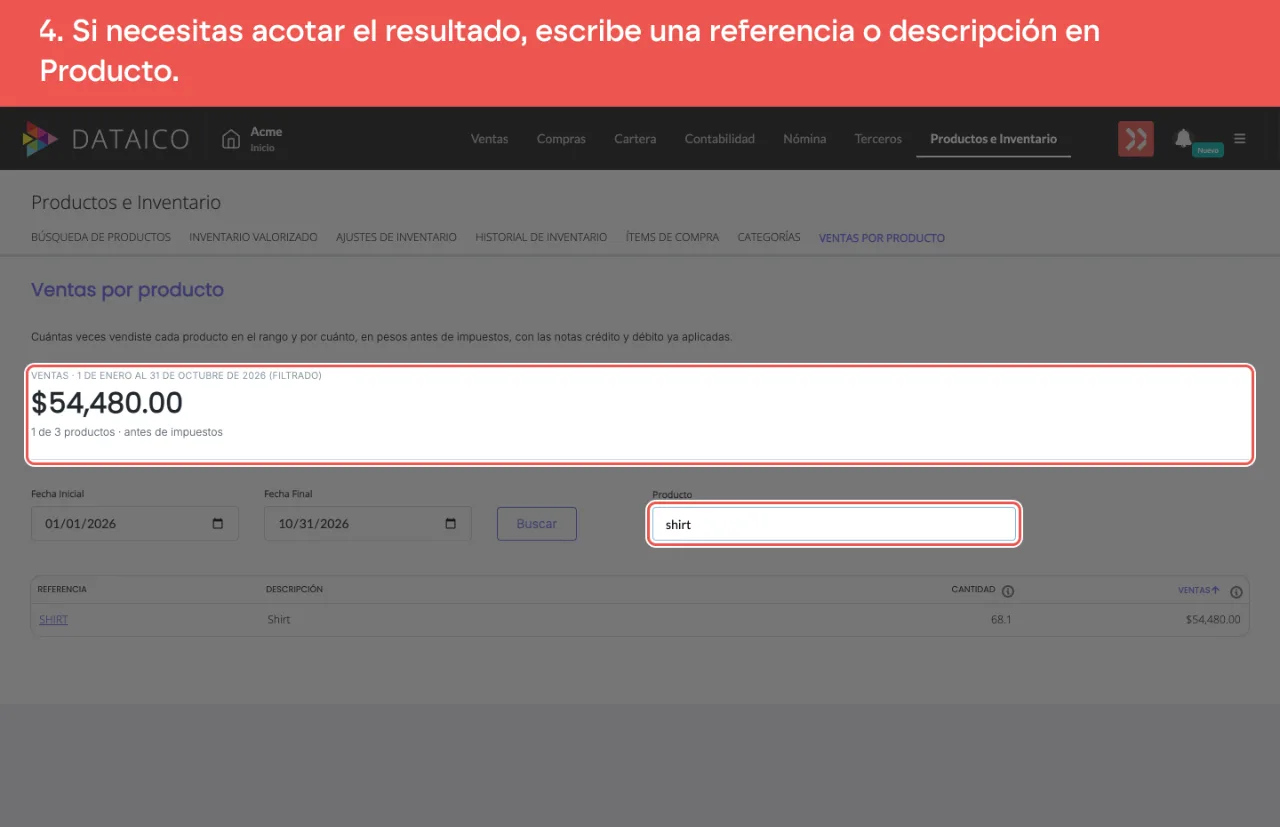
Task: Open the Nómina menu
Action: tap(805, 139)
